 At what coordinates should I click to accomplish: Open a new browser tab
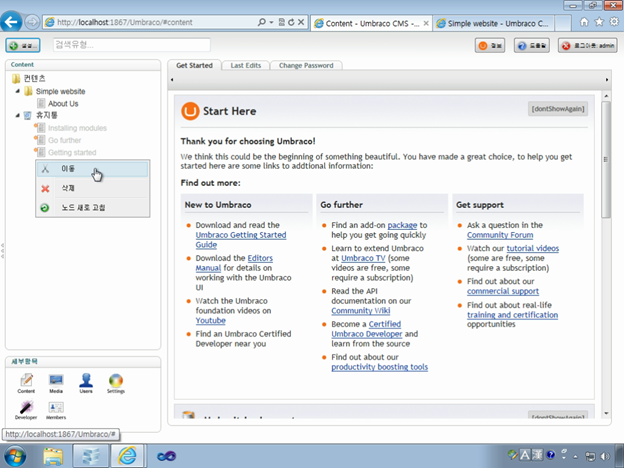point(563,23)
